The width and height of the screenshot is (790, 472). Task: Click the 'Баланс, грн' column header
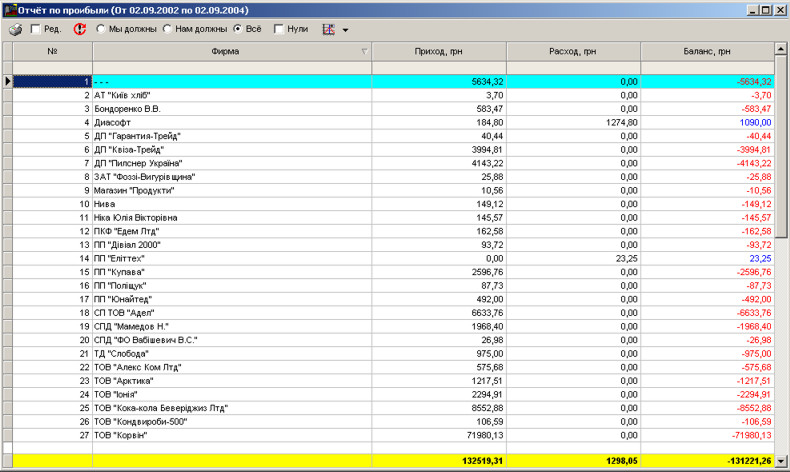[x=707, y=50]
